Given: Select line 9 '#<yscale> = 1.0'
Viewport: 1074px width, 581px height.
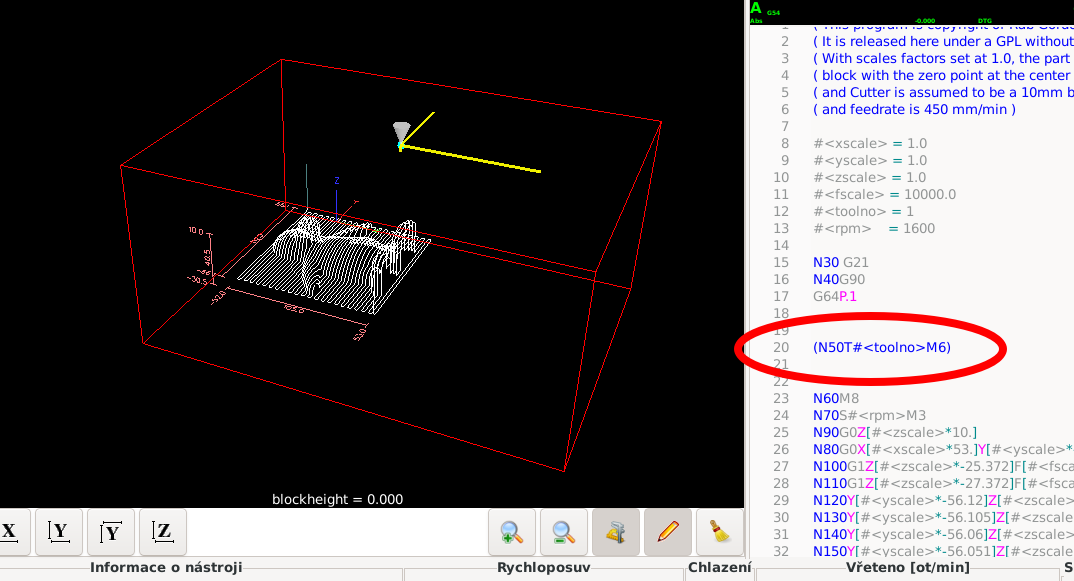Looking at the screenshot, I should pos(870,161).
